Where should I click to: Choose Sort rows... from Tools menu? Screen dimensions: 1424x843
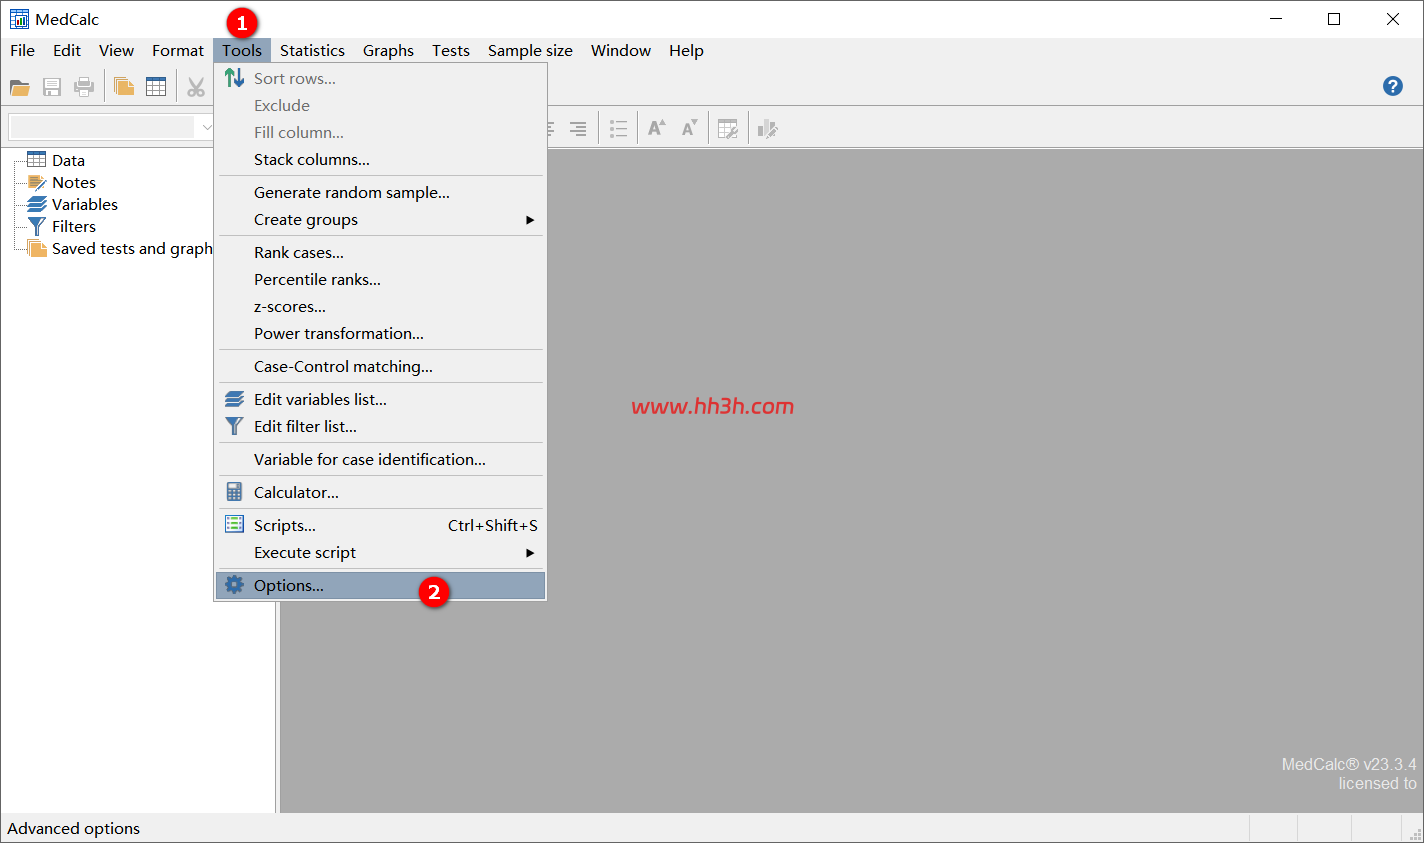coord(381,78)
